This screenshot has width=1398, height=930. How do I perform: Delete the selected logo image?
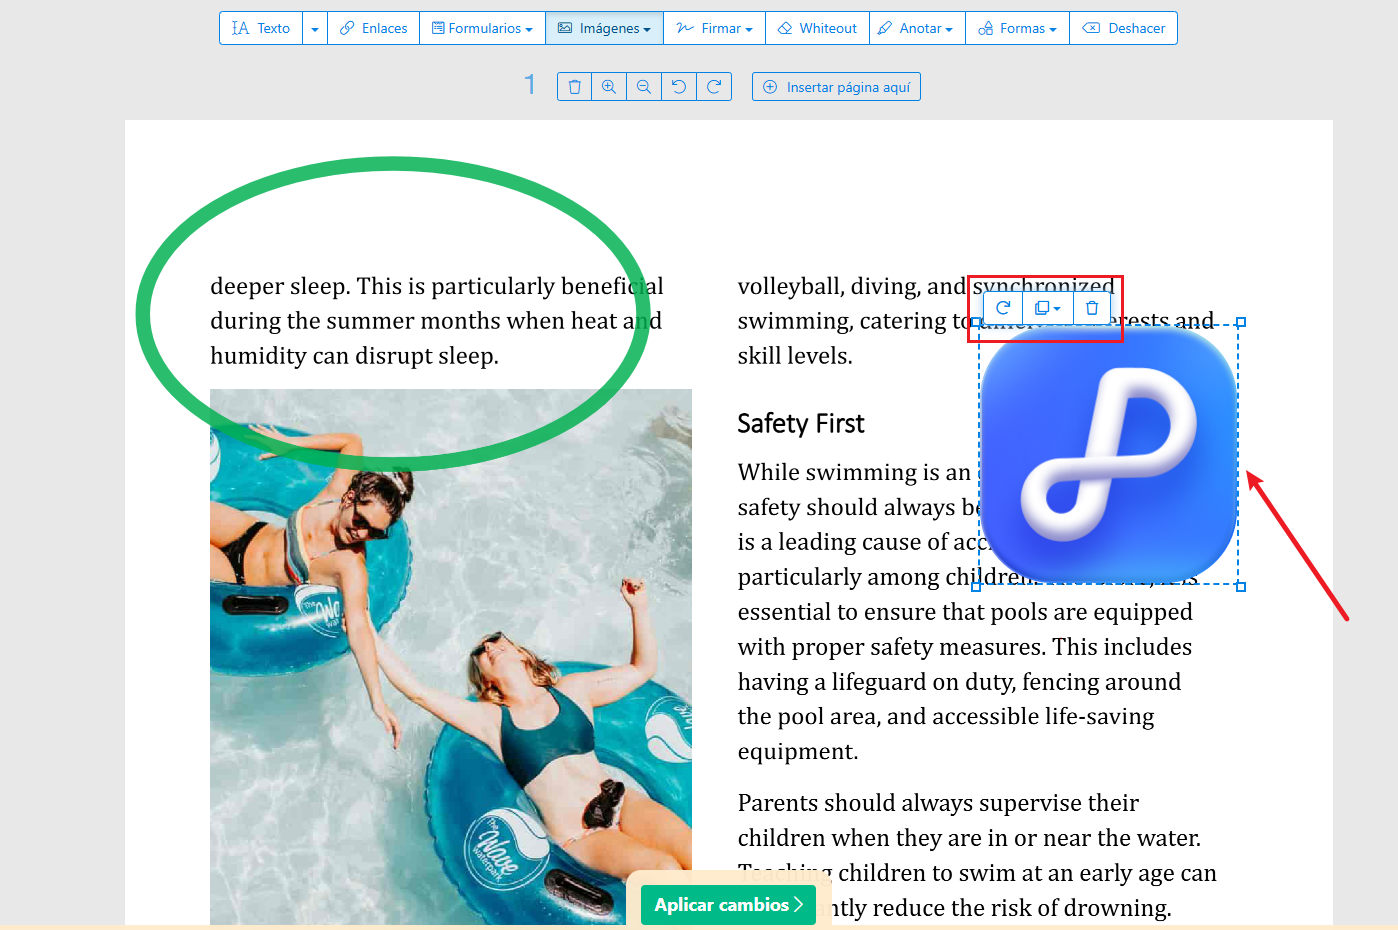pyautogui.click(x=1092, y=308)
